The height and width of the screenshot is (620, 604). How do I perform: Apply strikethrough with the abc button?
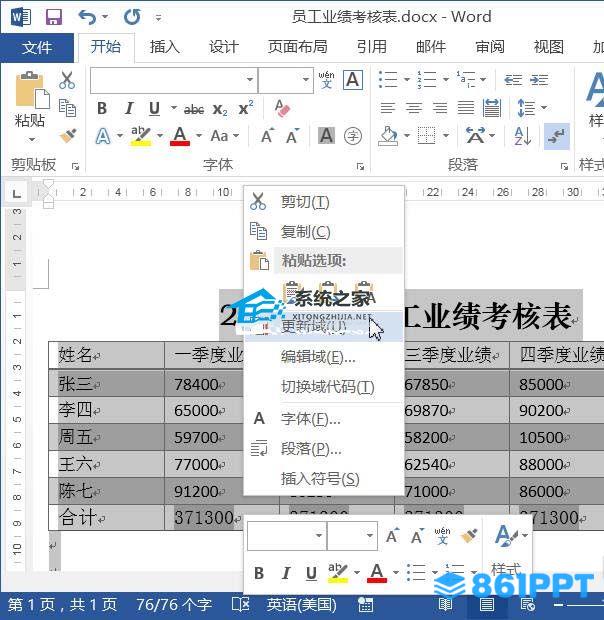pyautogui.click(x=194, y=109)
